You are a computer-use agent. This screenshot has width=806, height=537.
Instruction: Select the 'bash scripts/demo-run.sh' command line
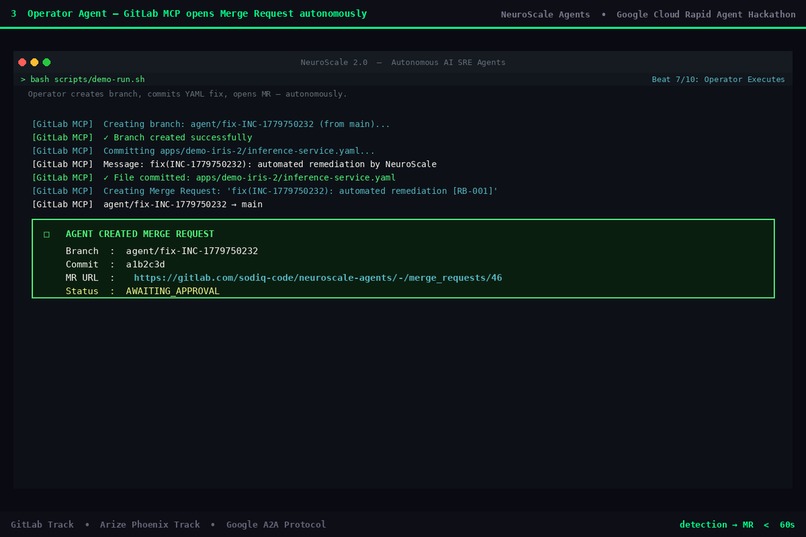[x=82, y=79]
